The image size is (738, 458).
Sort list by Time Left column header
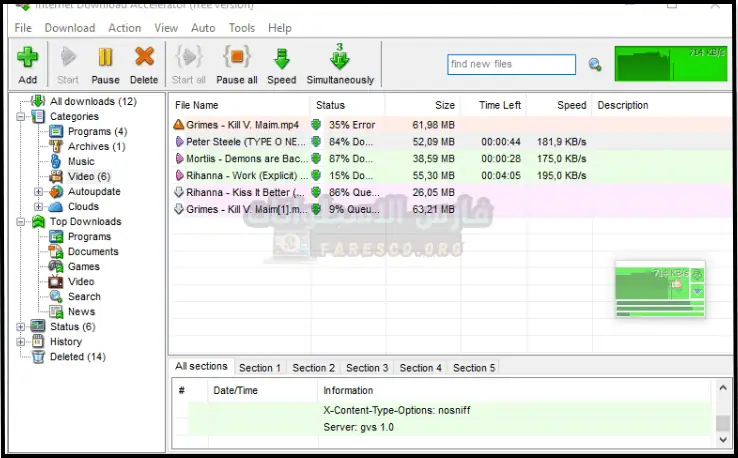coord(500,105)
